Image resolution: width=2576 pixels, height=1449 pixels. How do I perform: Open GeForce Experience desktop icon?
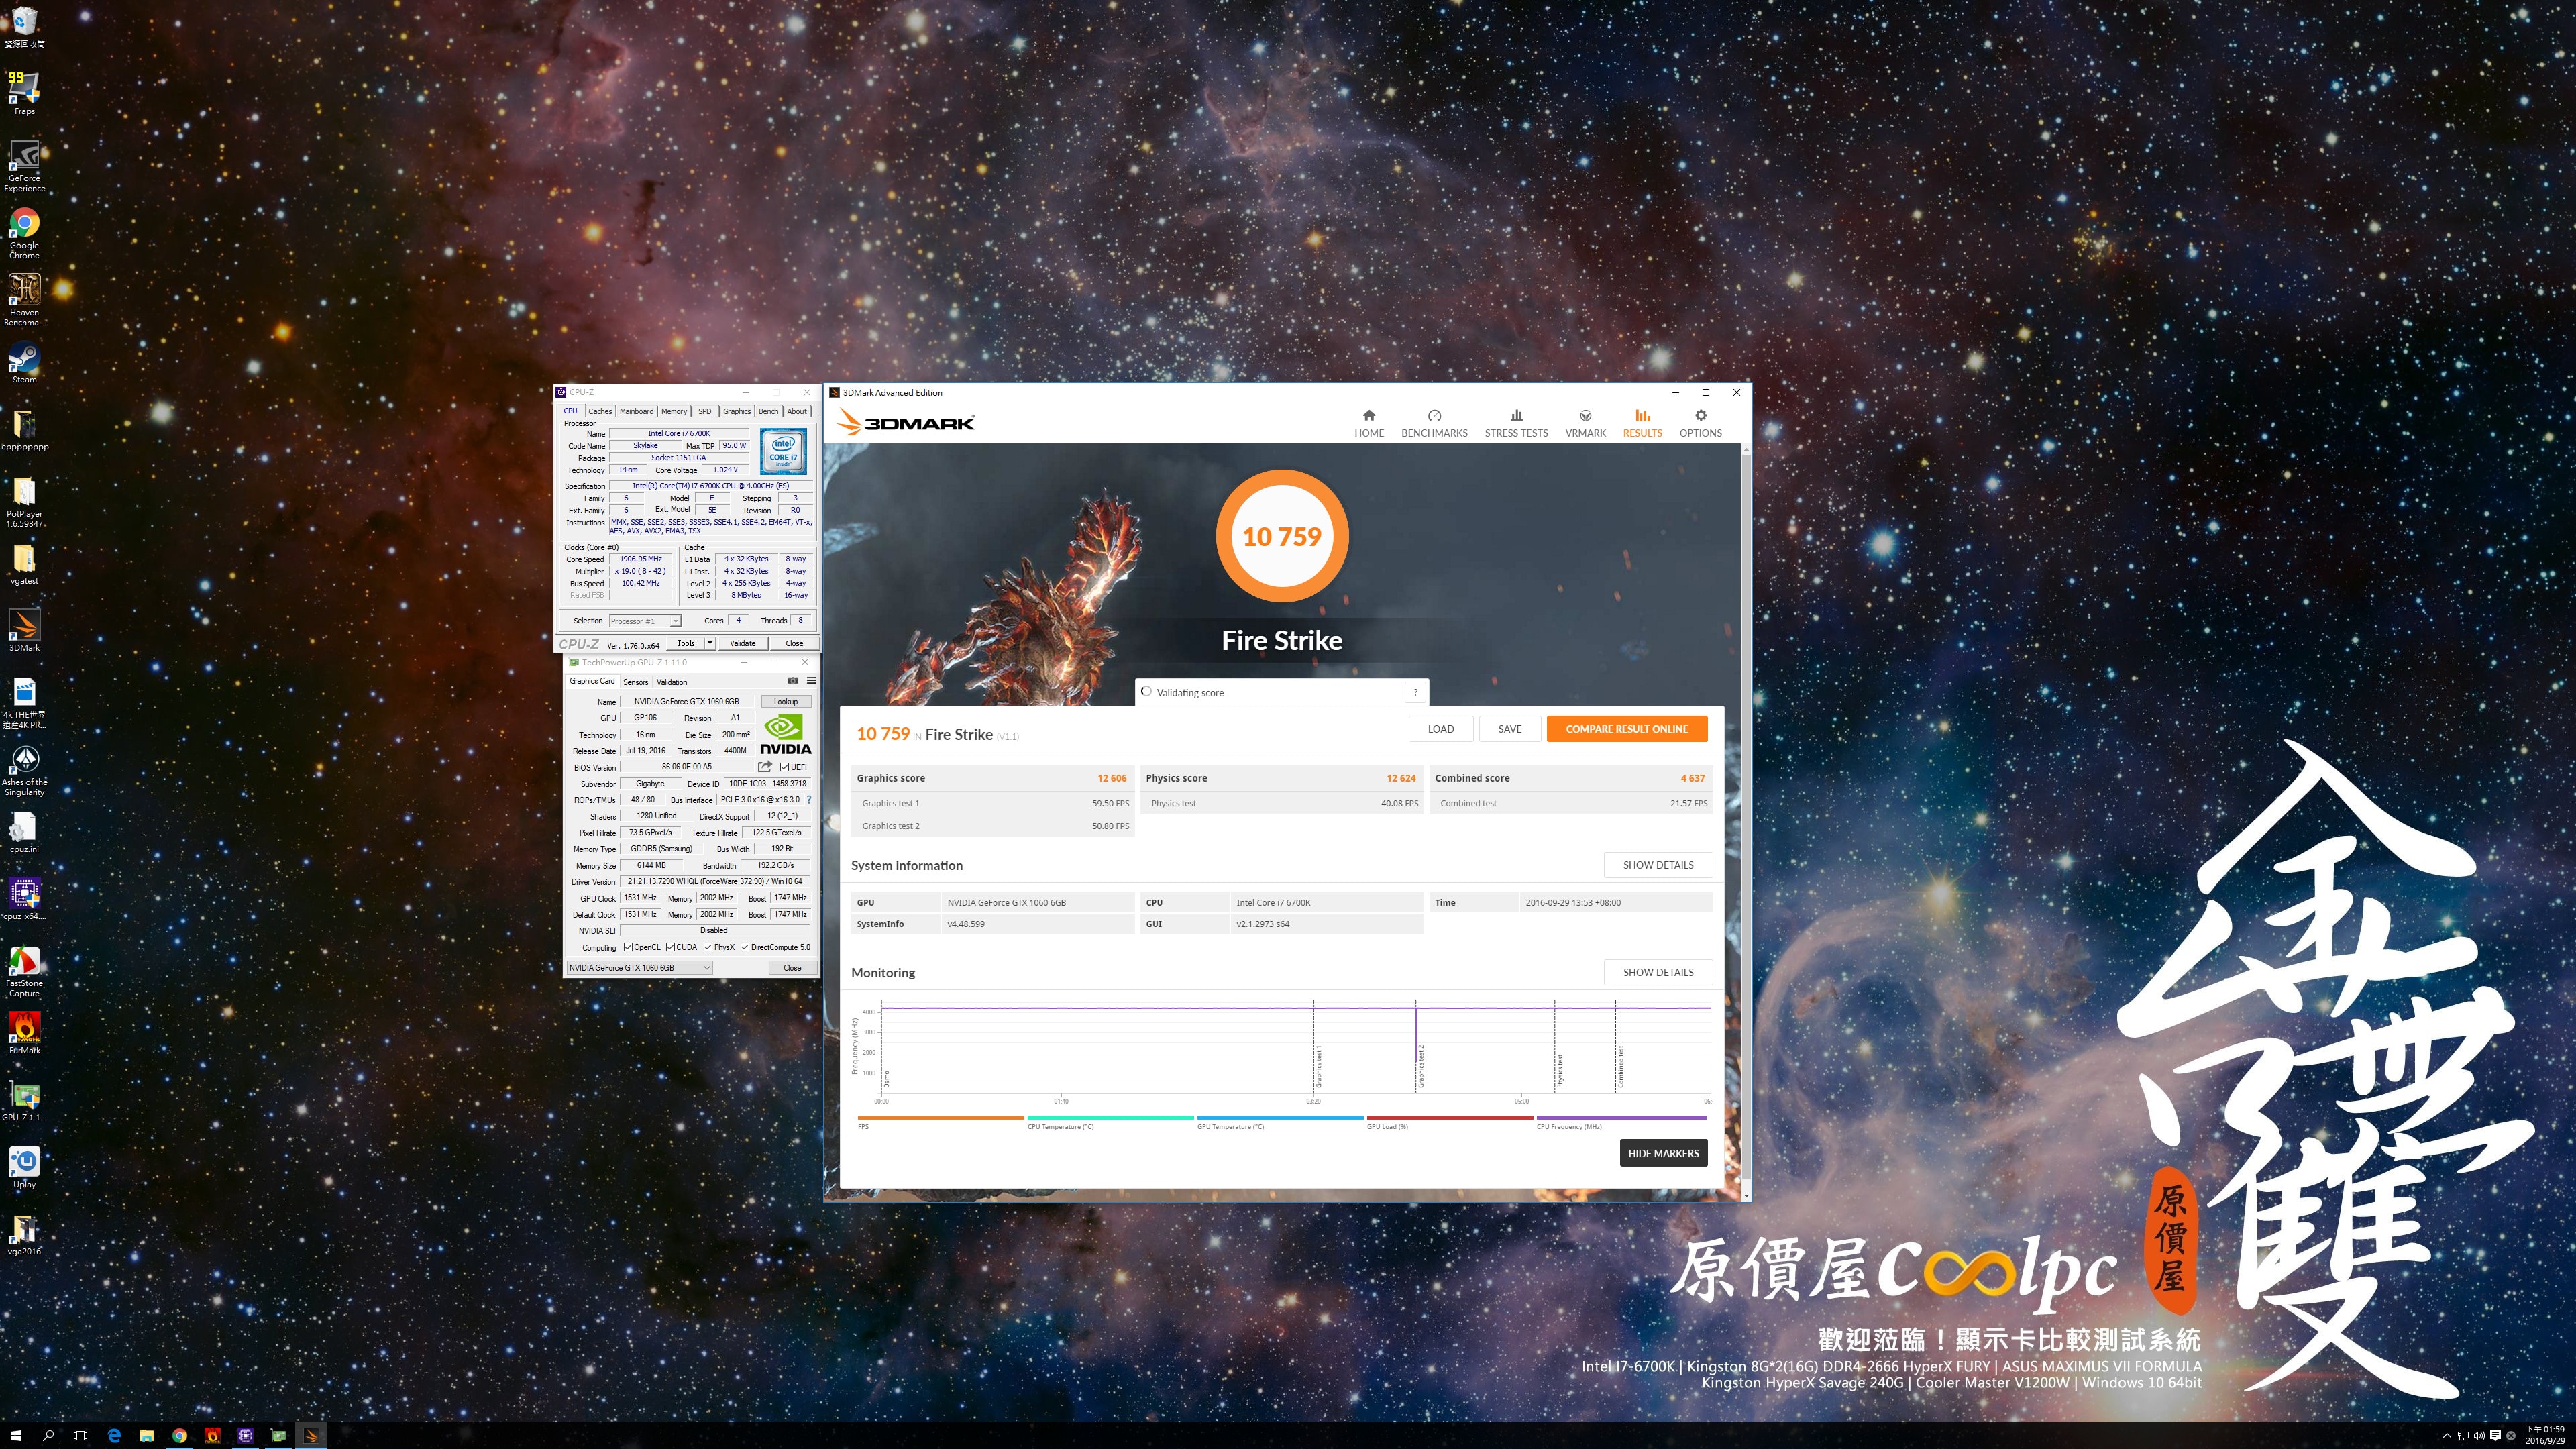pyautogui.click(x=24, y=165)
